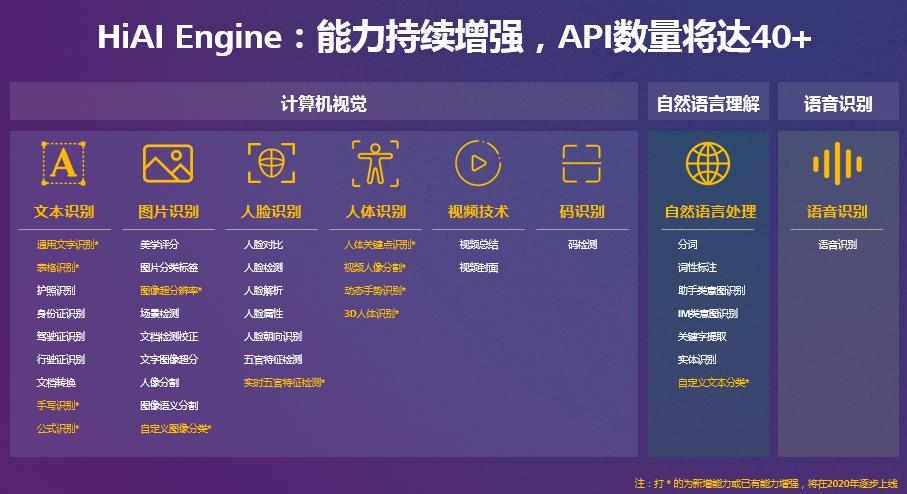Viewport: 907px width, 494px height.
Task: Choose the 人脸解析 entry
Action: (264, 290)
